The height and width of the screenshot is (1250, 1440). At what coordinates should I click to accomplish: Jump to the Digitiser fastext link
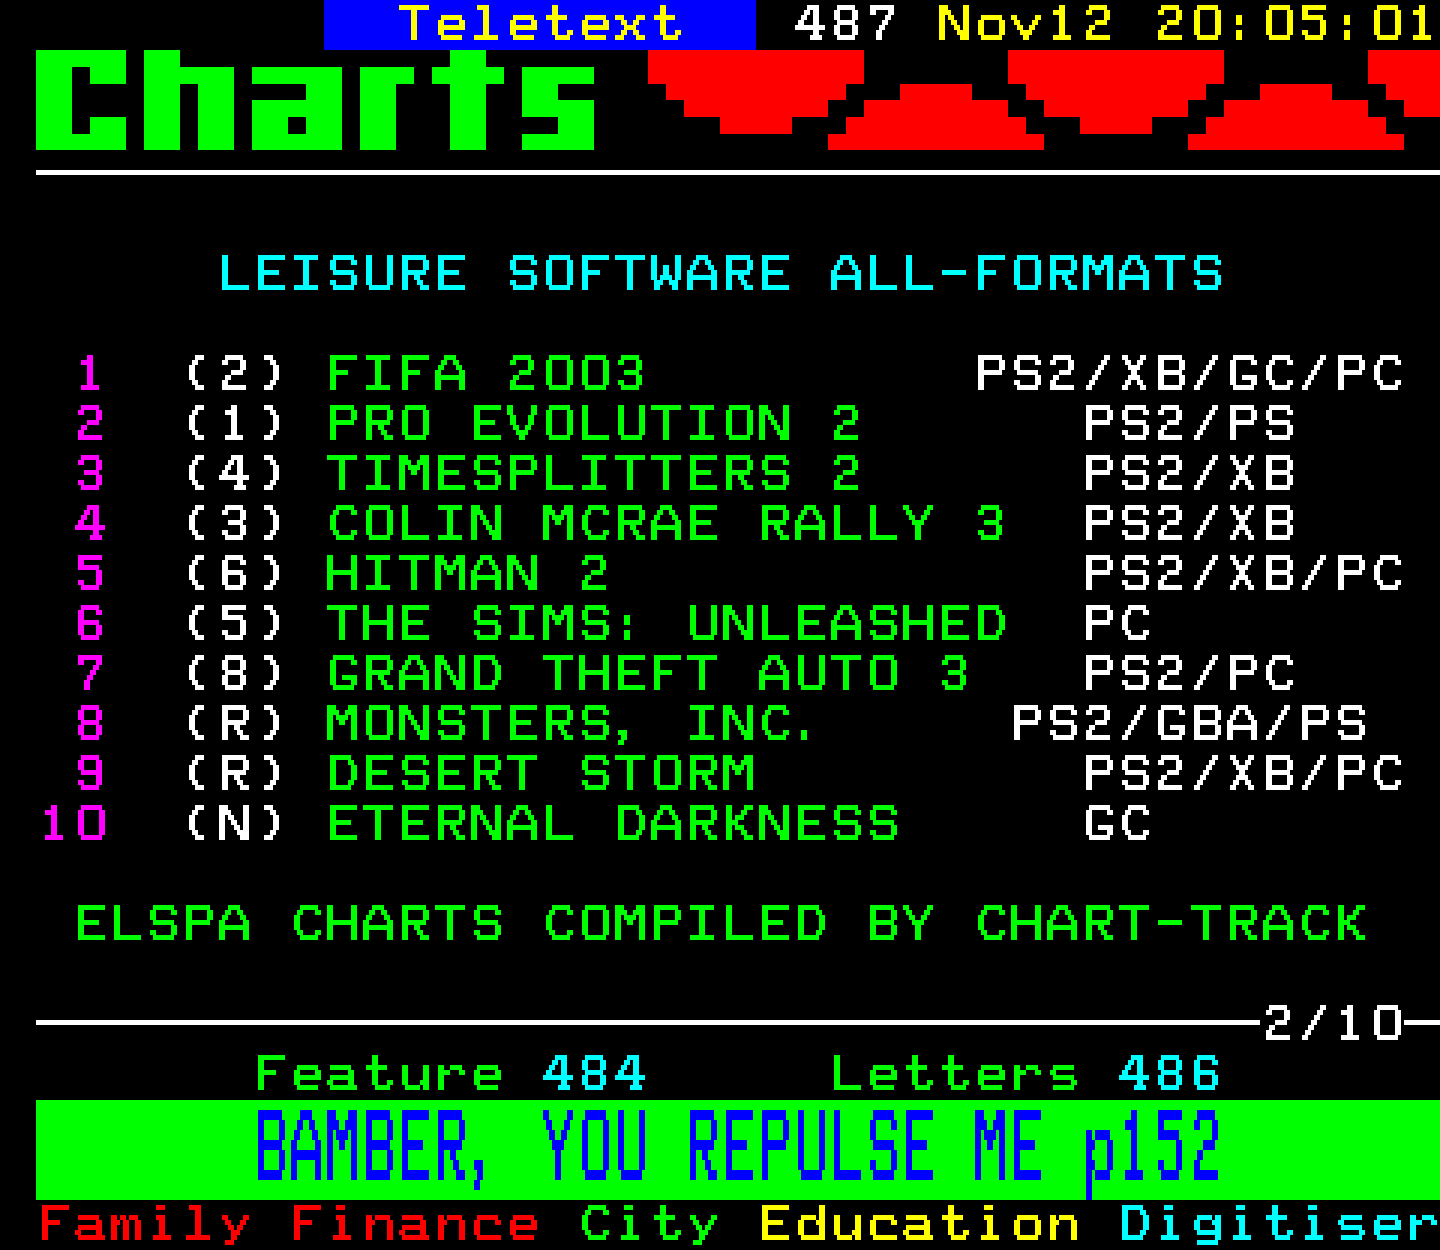point(1279,1224)
